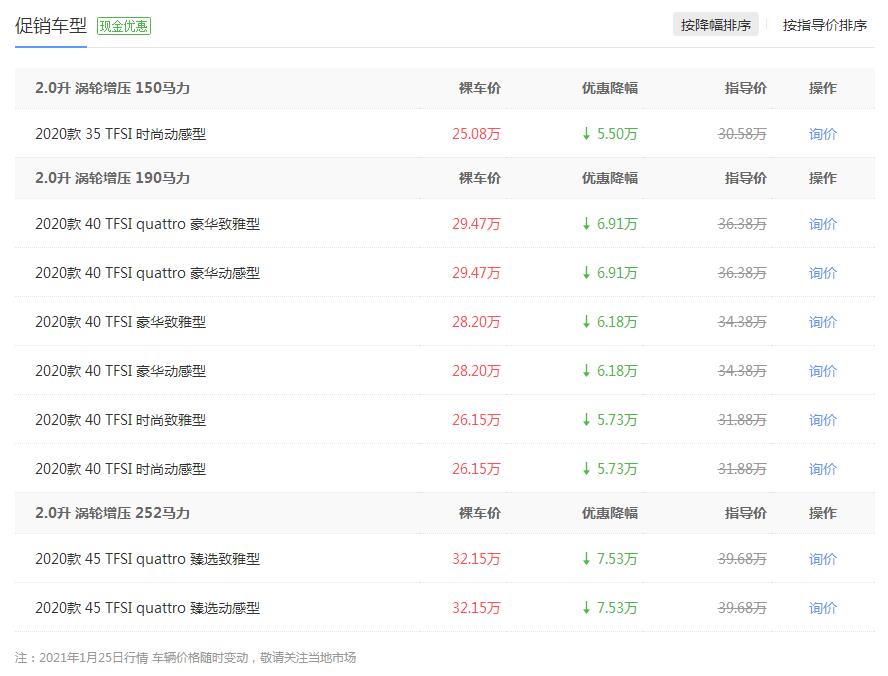This screenshot has height=676, width=888.
Task: Click 32.15万 price for quattro 臻选致雅型
Action: click(x=476, y=559)
